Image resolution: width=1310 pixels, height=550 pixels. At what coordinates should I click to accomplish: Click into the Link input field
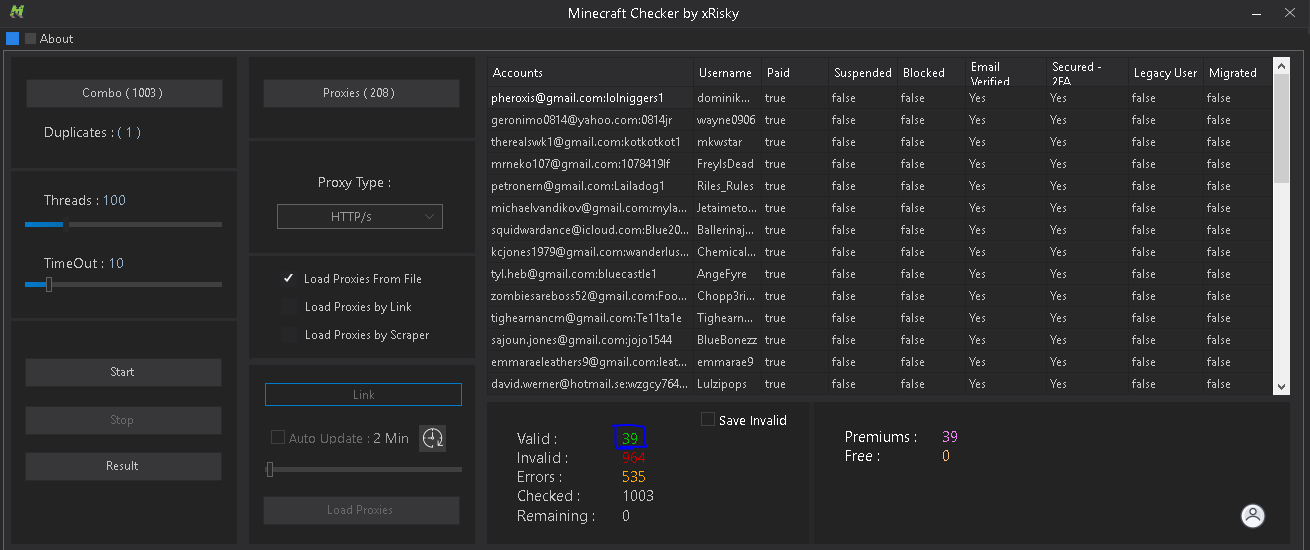click(x=363, y=395)
